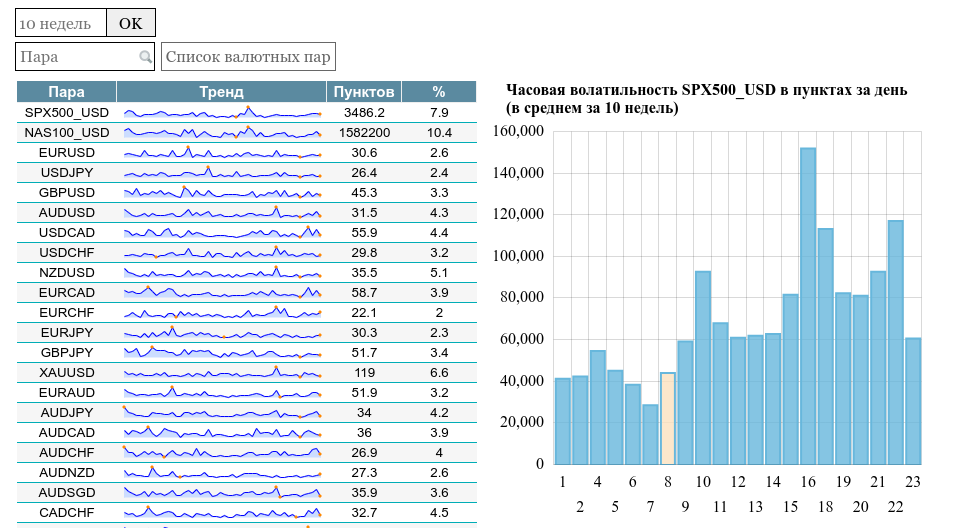Click the shortest bar at hour 7
Screen dimensions: 953x528
pyautogui.click(x=650, y=434)
